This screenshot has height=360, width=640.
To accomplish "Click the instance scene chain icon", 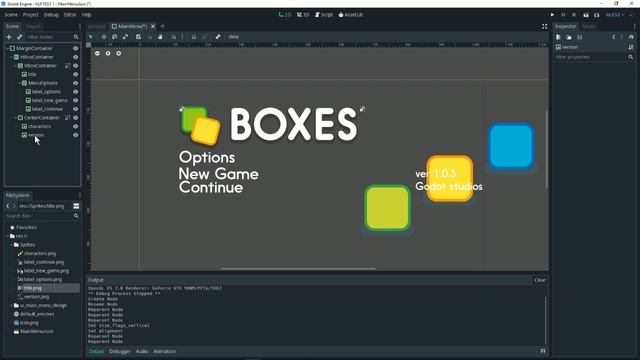I will point(19,37).
